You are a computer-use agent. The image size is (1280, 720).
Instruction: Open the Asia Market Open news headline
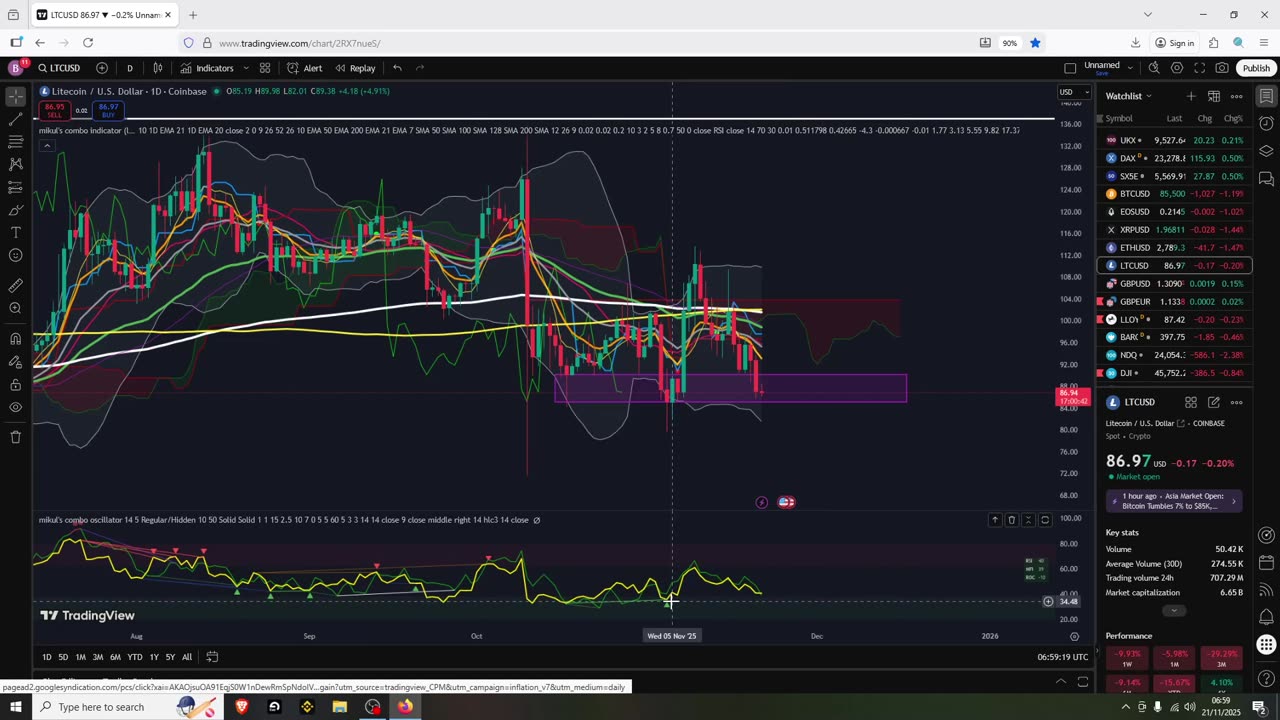pyautogui.click(x=1174, y=501)
